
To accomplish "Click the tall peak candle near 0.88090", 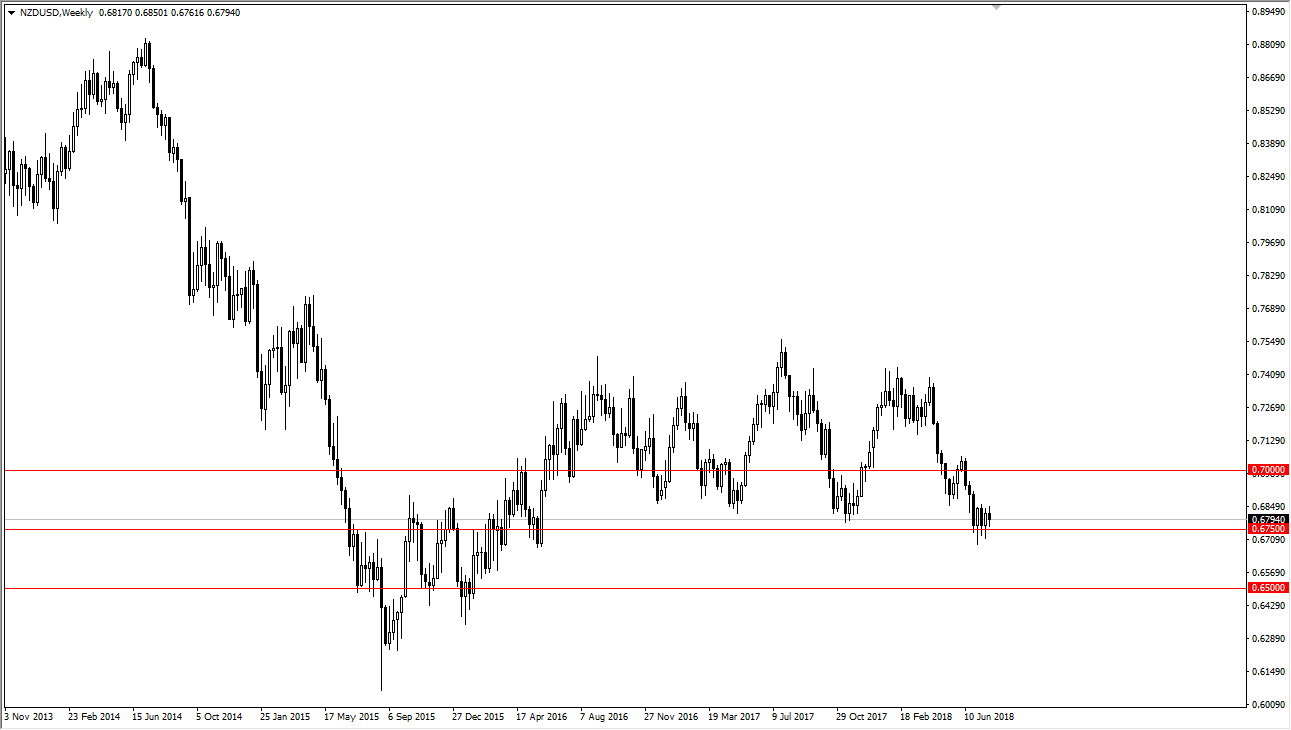I will (146, 50).
